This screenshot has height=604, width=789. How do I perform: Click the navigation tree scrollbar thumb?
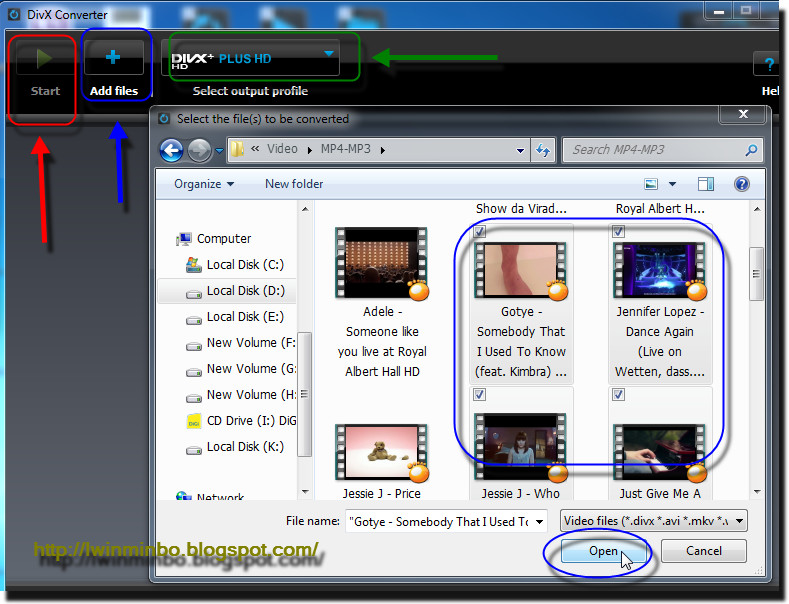[x=304, y=394]
